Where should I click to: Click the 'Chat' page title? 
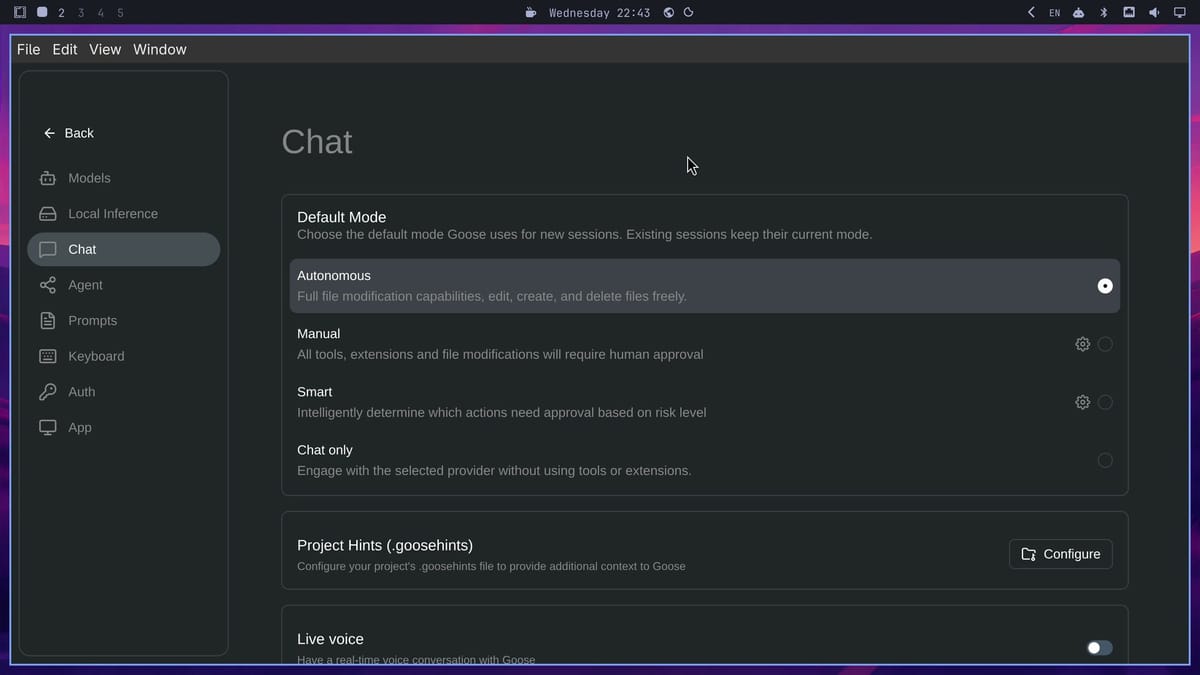click(x=317, y=142)
